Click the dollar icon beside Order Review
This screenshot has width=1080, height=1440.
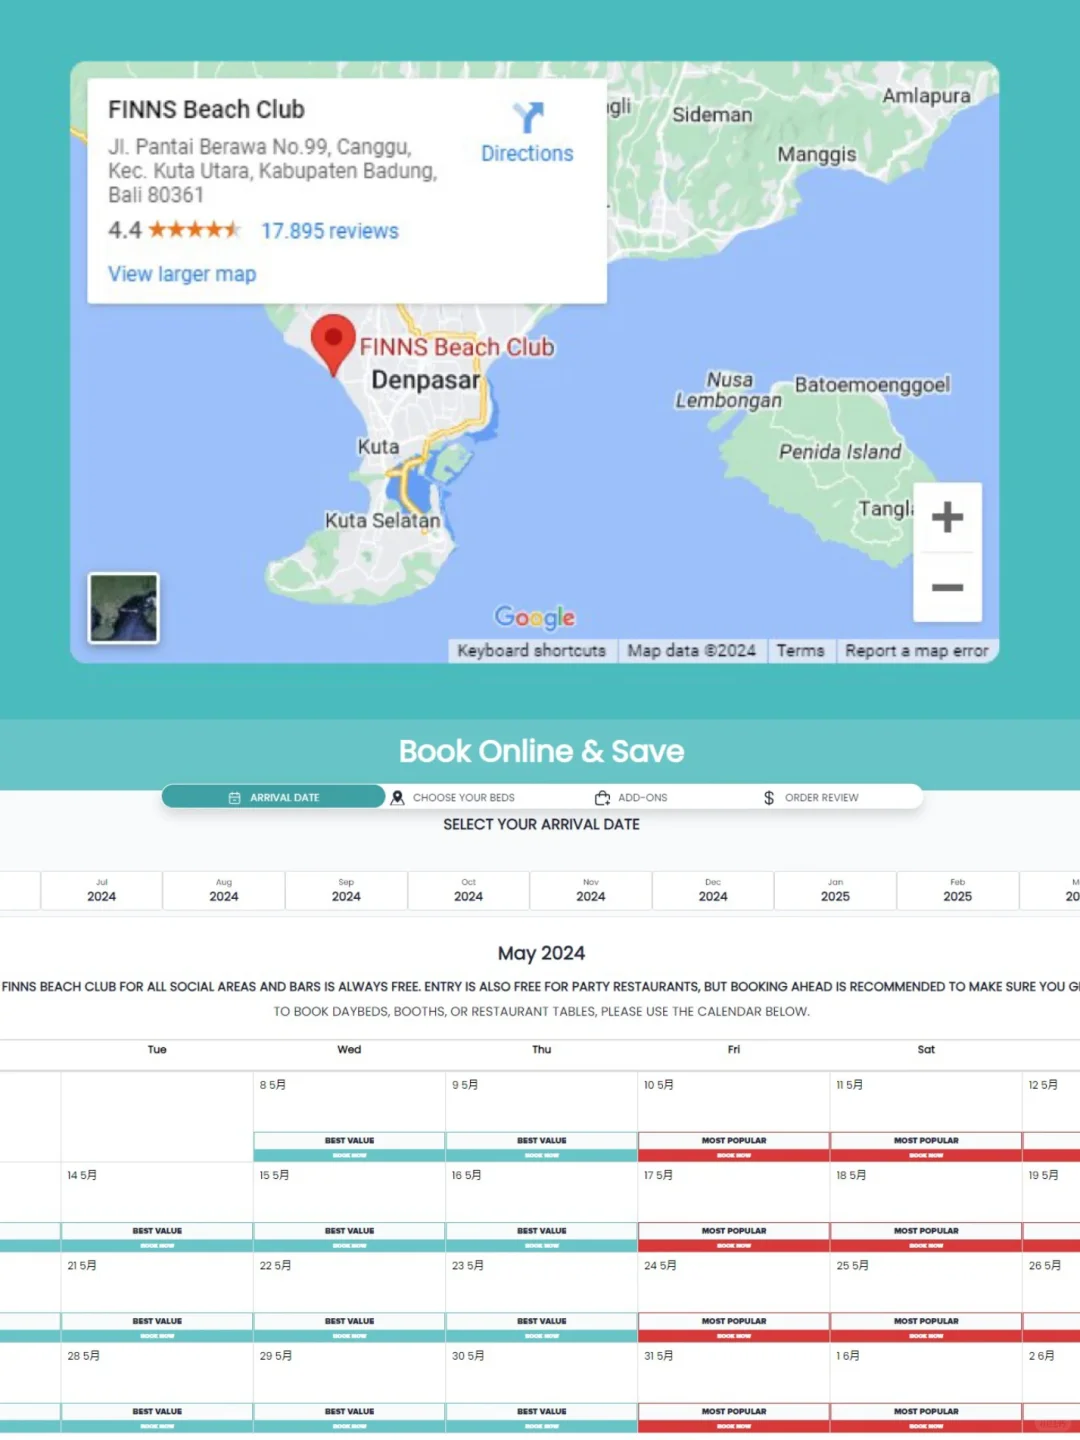coord(769,798)
